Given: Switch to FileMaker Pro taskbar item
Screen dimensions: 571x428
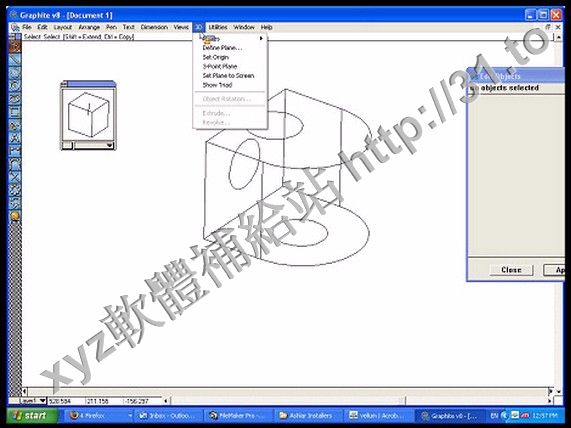Looking at the screenshot, I should click(238, 415).
